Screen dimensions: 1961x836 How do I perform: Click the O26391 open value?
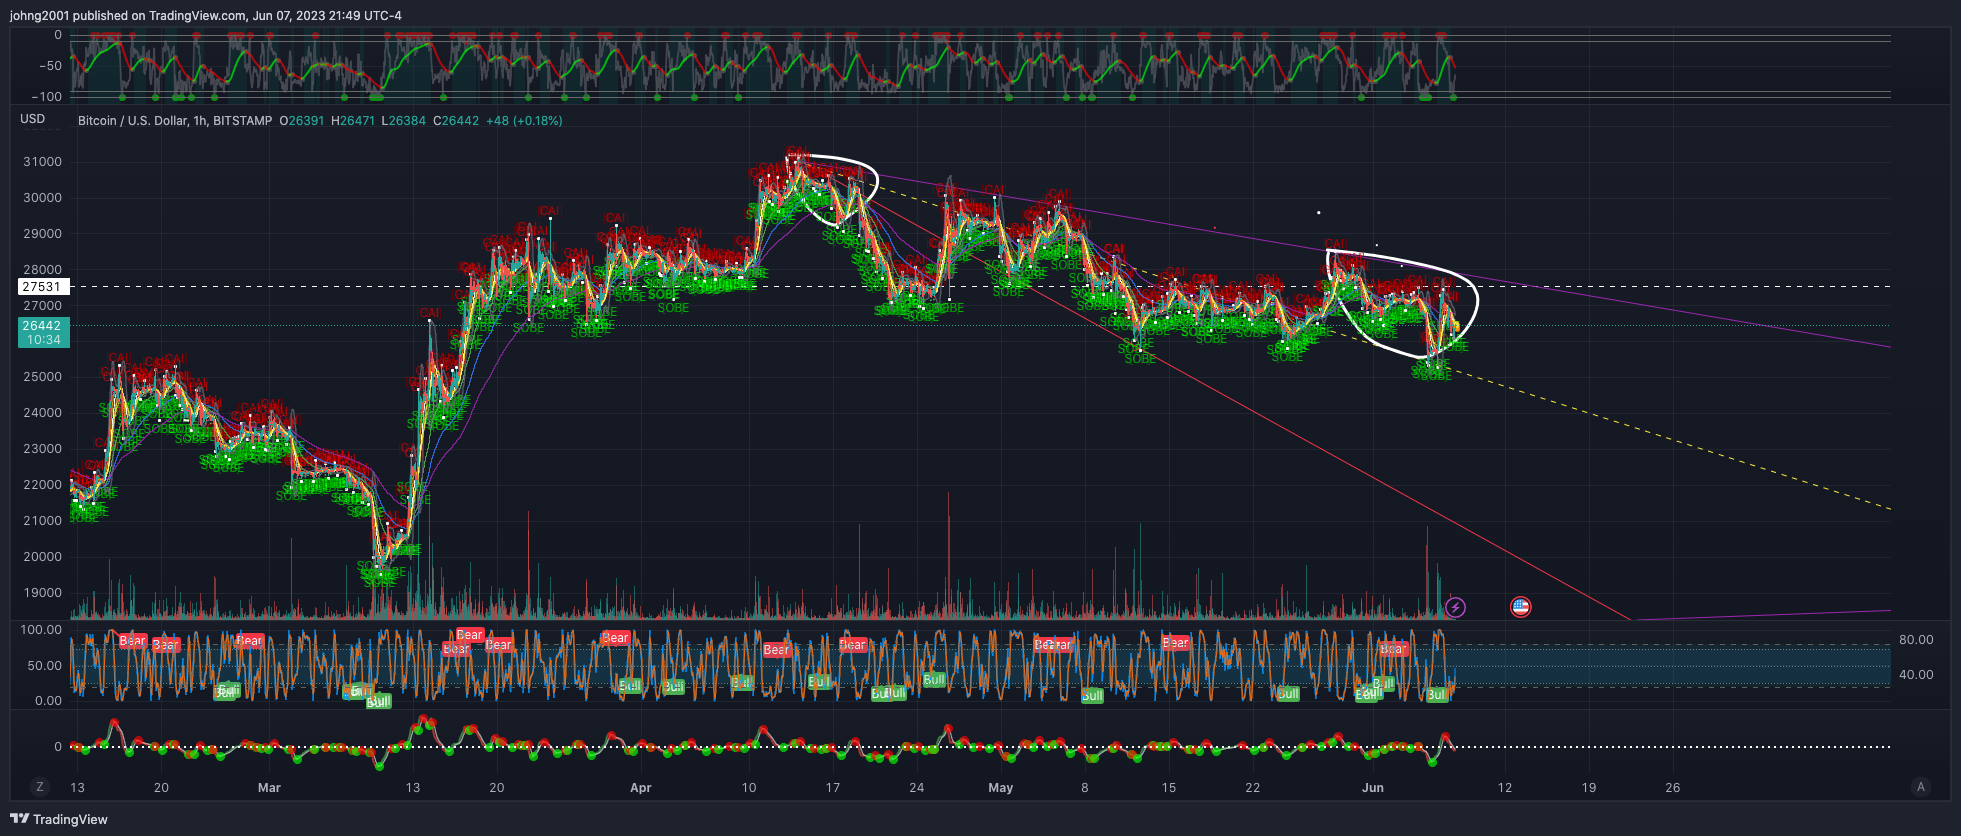tap(302, 121)
